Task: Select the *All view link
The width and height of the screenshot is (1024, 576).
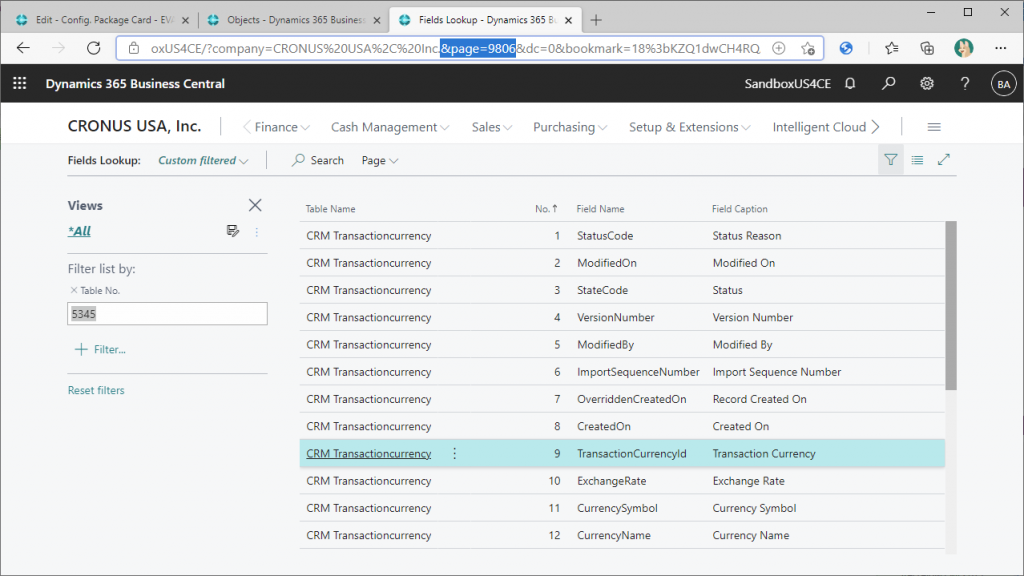Action: pyautogui.click(x=79, y=231)
